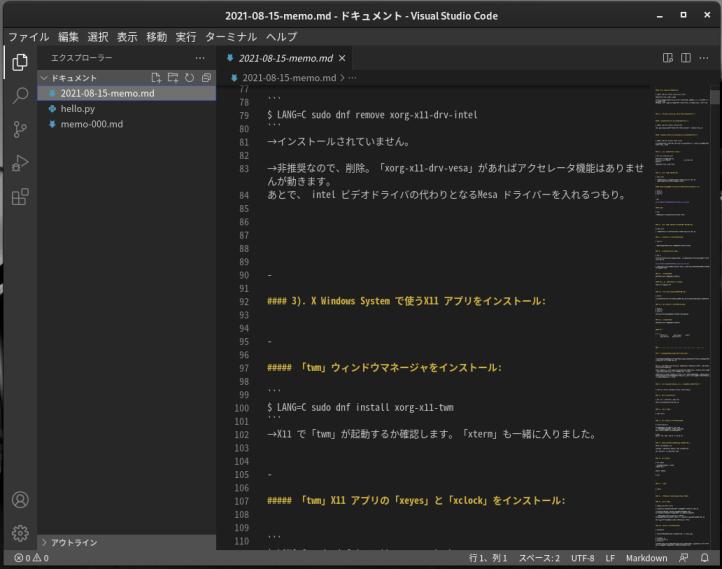Open the Accounts icon in activity bar
The width and height of the screenshot is (722, 569).
(x=20, y=499)
